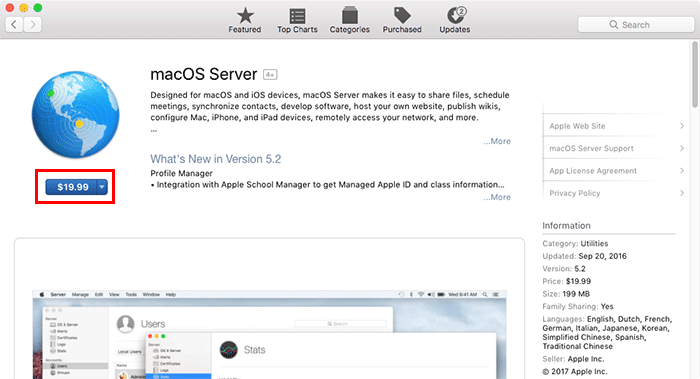700x379 pixels.
Task: Click the 4+ age rating badge
Action: (x=270, y=75)
